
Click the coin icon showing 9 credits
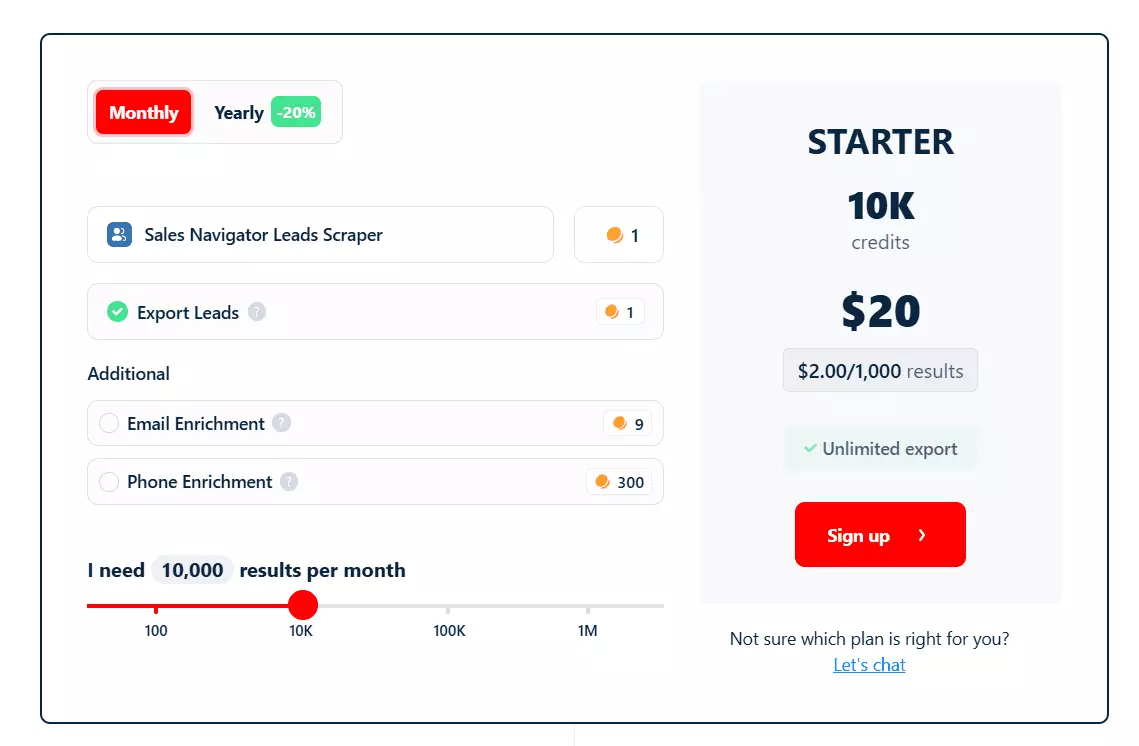[620, 423]
